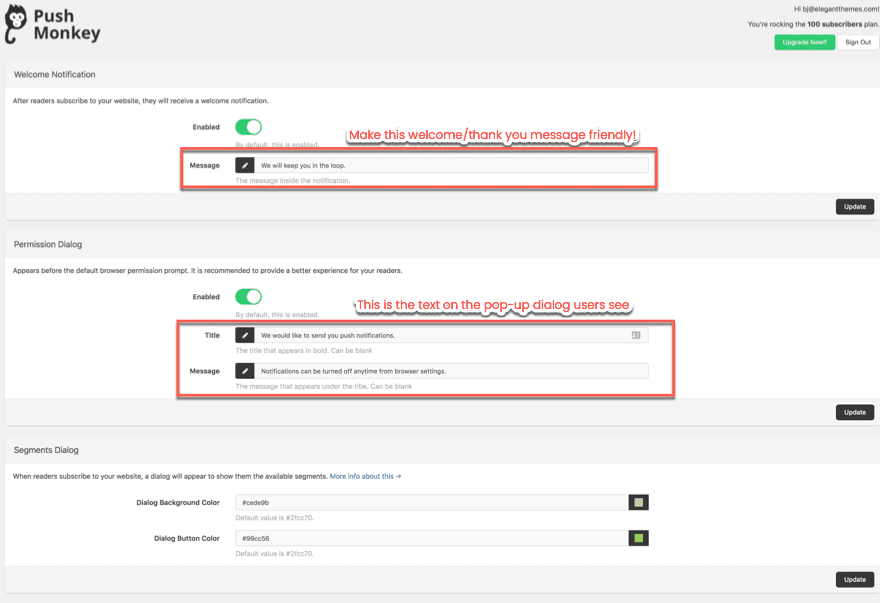Open the Dialog Button Color picker square
The width and height of the screenshot is (880, 603).
(638, 537)
